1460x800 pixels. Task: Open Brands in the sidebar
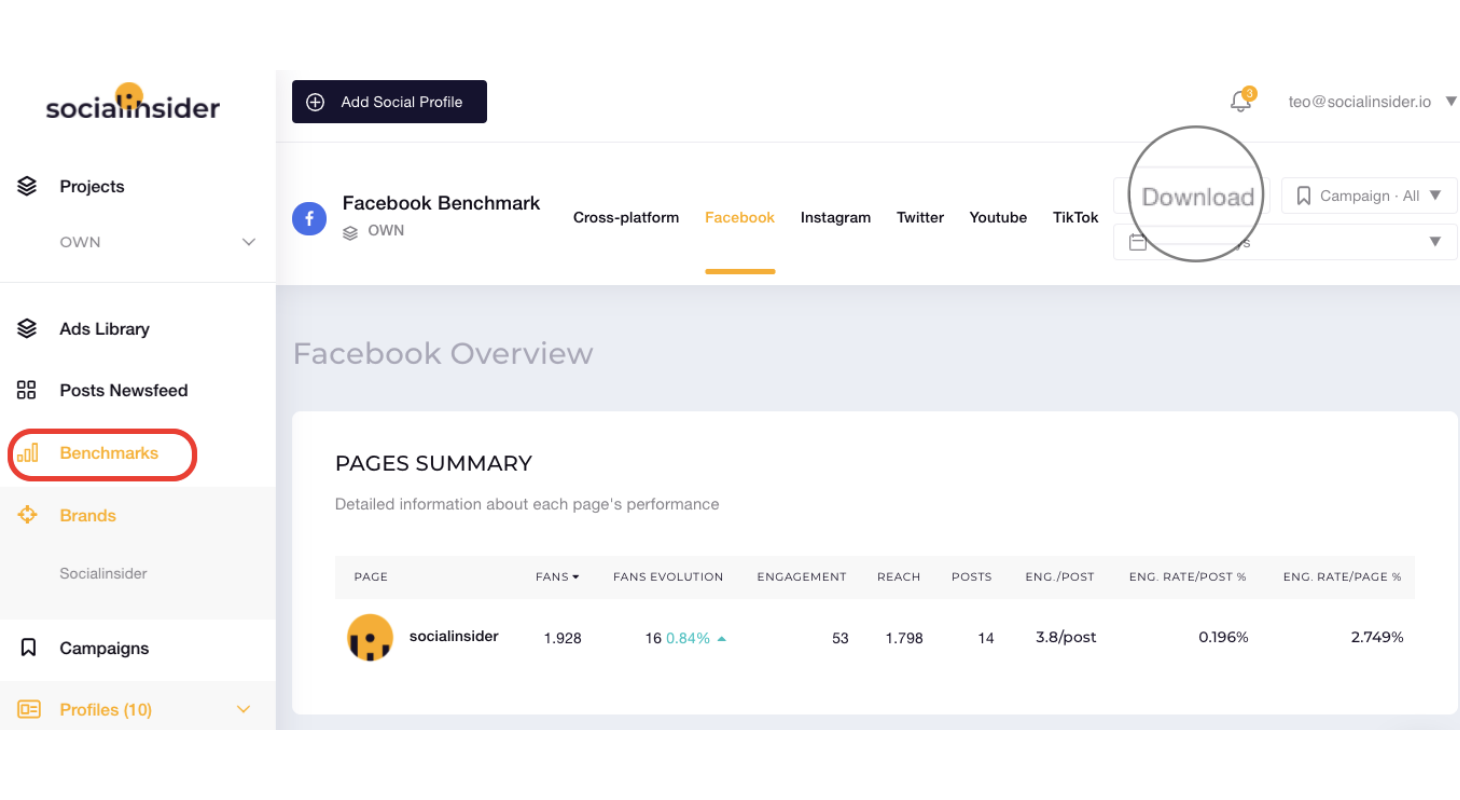(88, 515)
